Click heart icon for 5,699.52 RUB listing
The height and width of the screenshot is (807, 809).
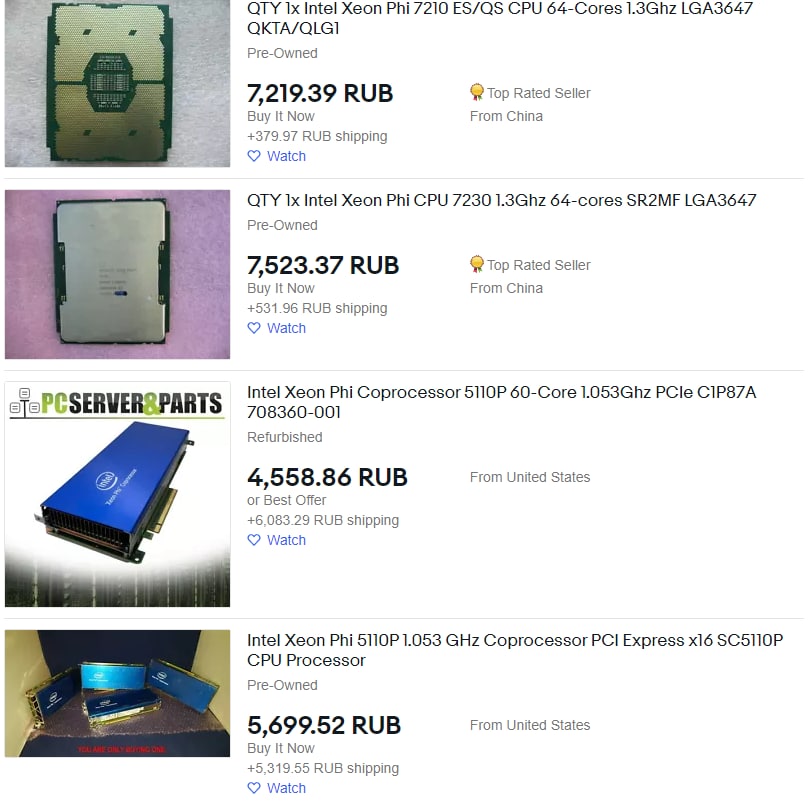pyautogui.click(x=254, y=788)
